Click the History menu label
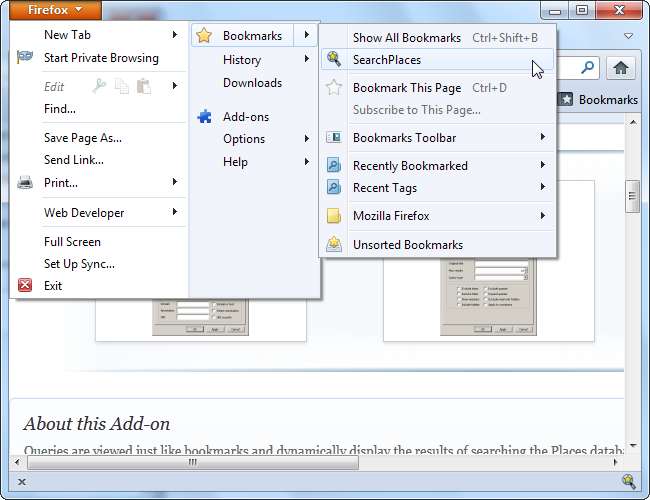The image size is (650, 500). pos(242,60)
